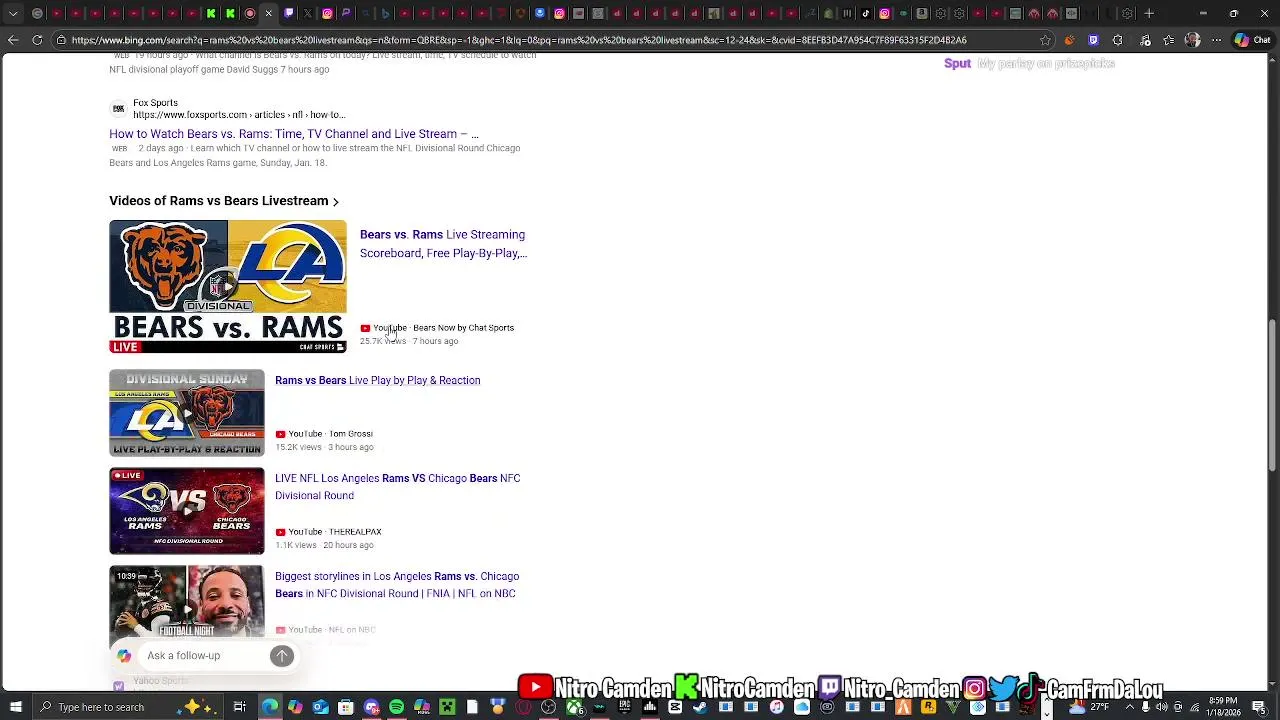Screen dimensions: 1280x720
Task: Open Biggest storylines Rams vs. Bears link
Action: (397, 584)
